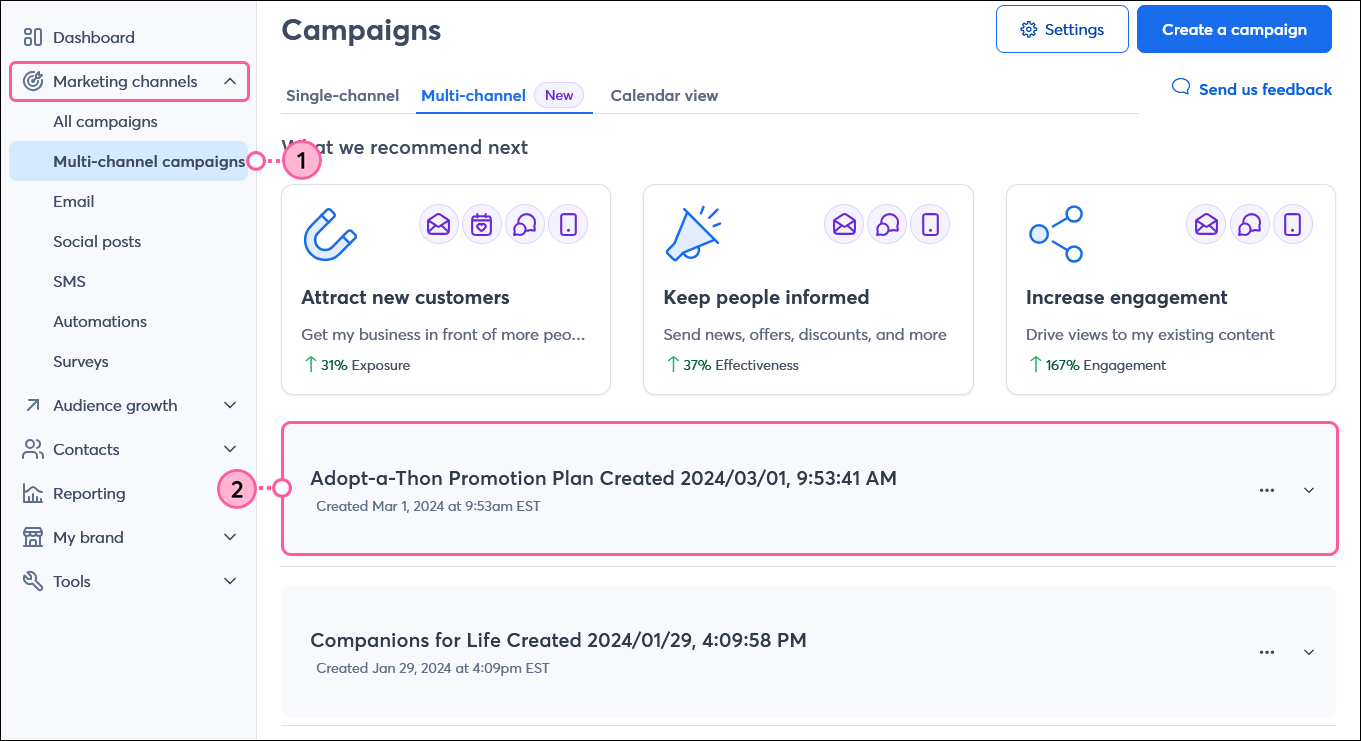Click the mobile phone icon on Keep people informed
The height and width of the screenshot is (741, 1361).
(930, 224)
